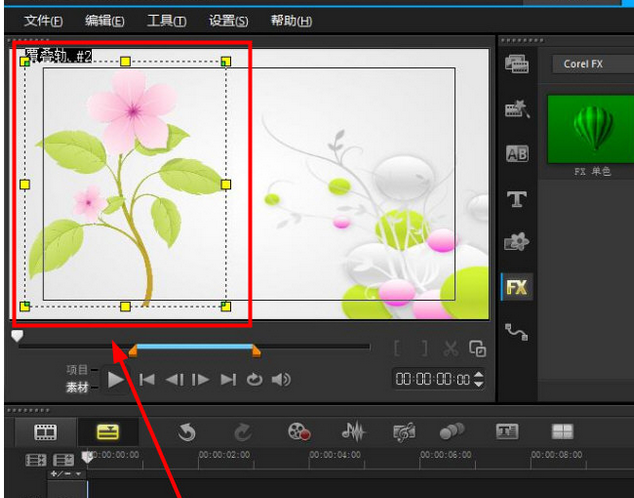Click the Redo arrow
This screenshot has width=634, height=498.
pyautogui.click(x=243, y=432)
